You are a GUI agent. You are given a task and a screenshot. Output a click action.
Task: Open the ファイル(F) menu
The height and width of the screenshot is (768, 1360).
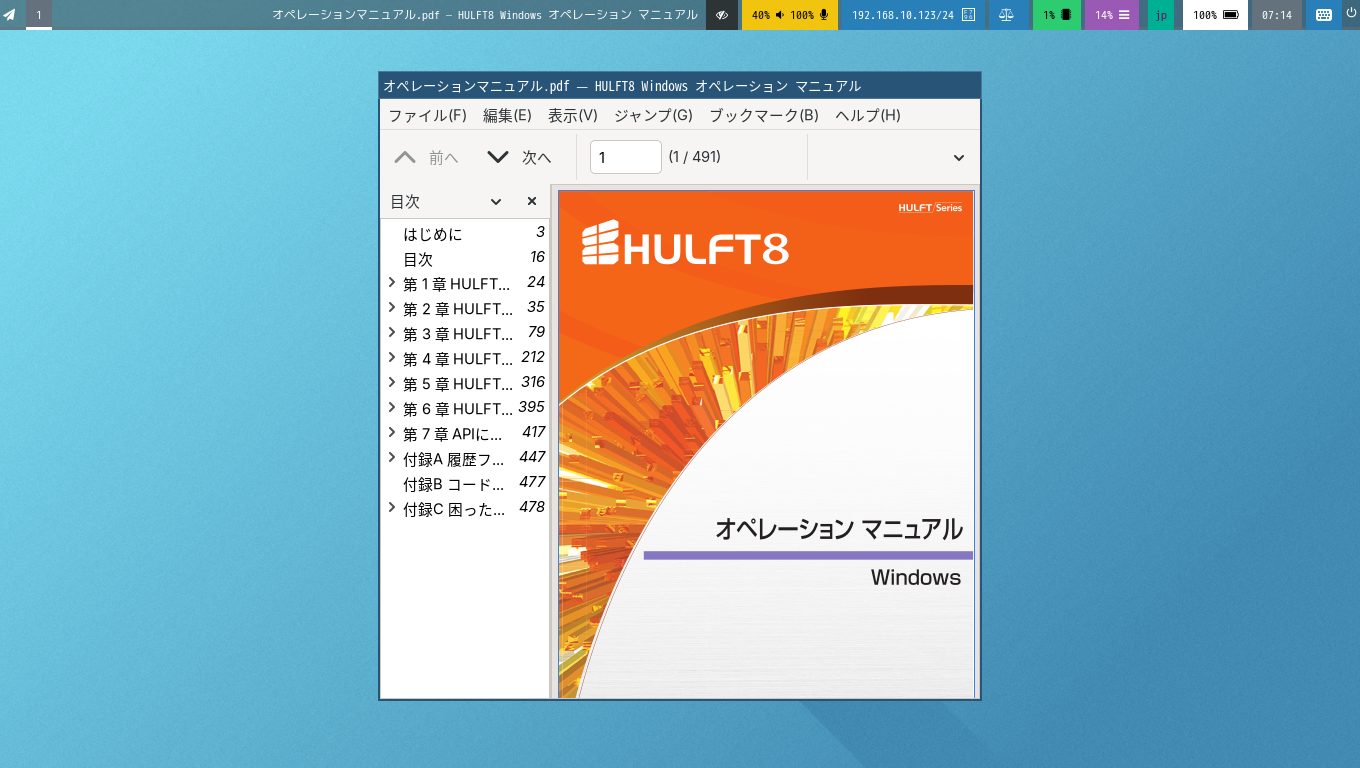pyautogui.click(x=427, y=115)
